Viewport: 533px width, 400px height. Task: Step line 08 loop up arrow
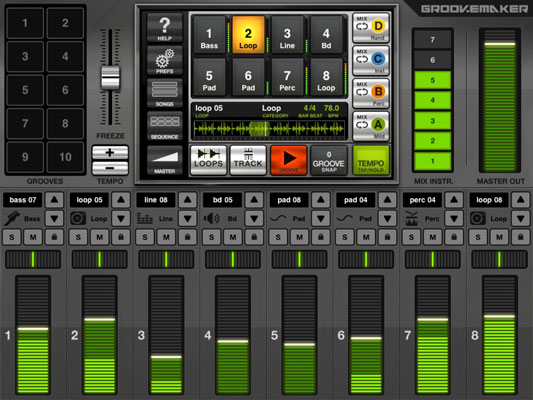pyautogui.click(x=188, y=200)
